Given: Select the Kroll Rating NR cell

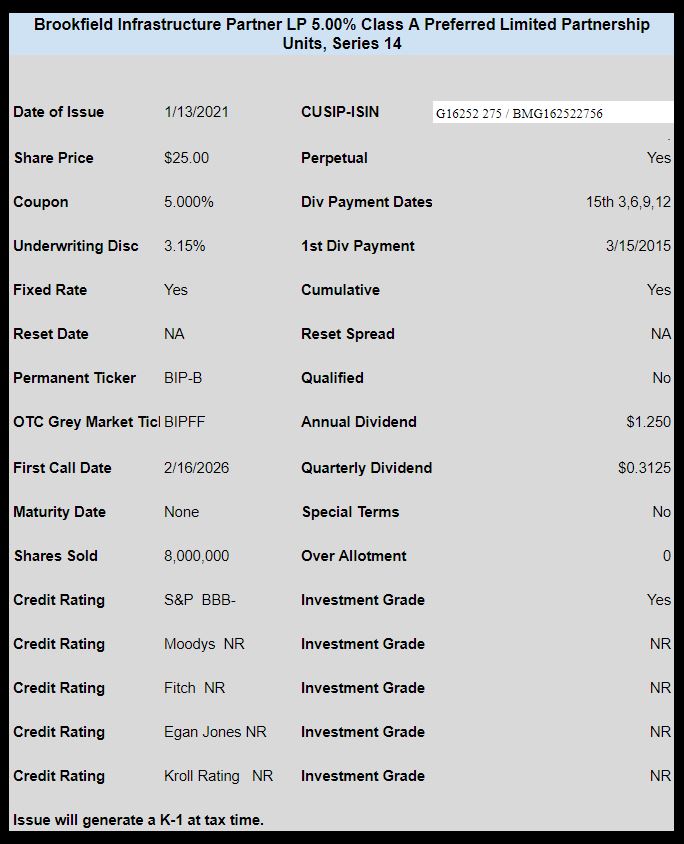Looking at the screenshot, I should 218,776.
